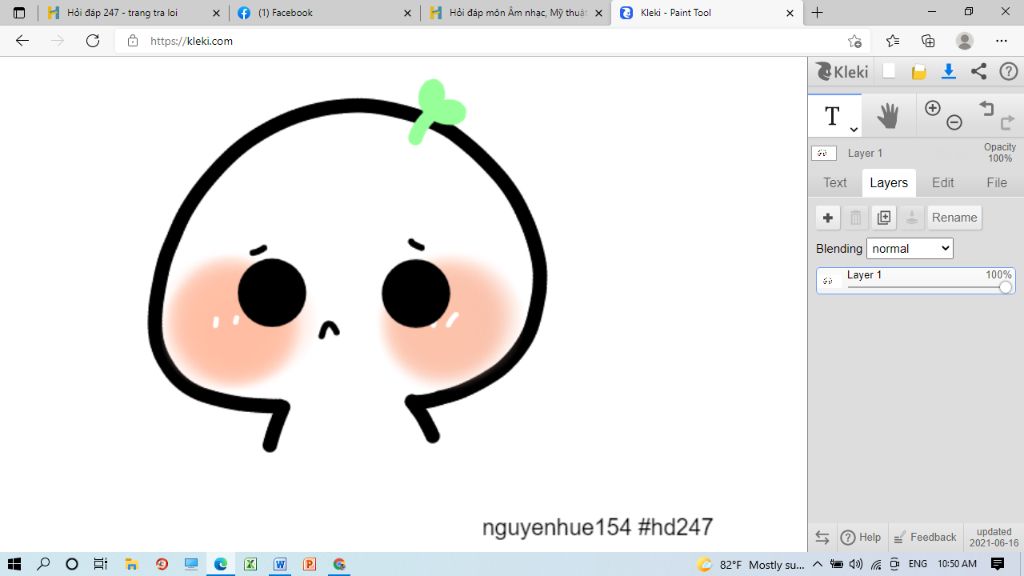Delete the layer with the trash icon
This screenshot has width=1024, height=576.
856,217
